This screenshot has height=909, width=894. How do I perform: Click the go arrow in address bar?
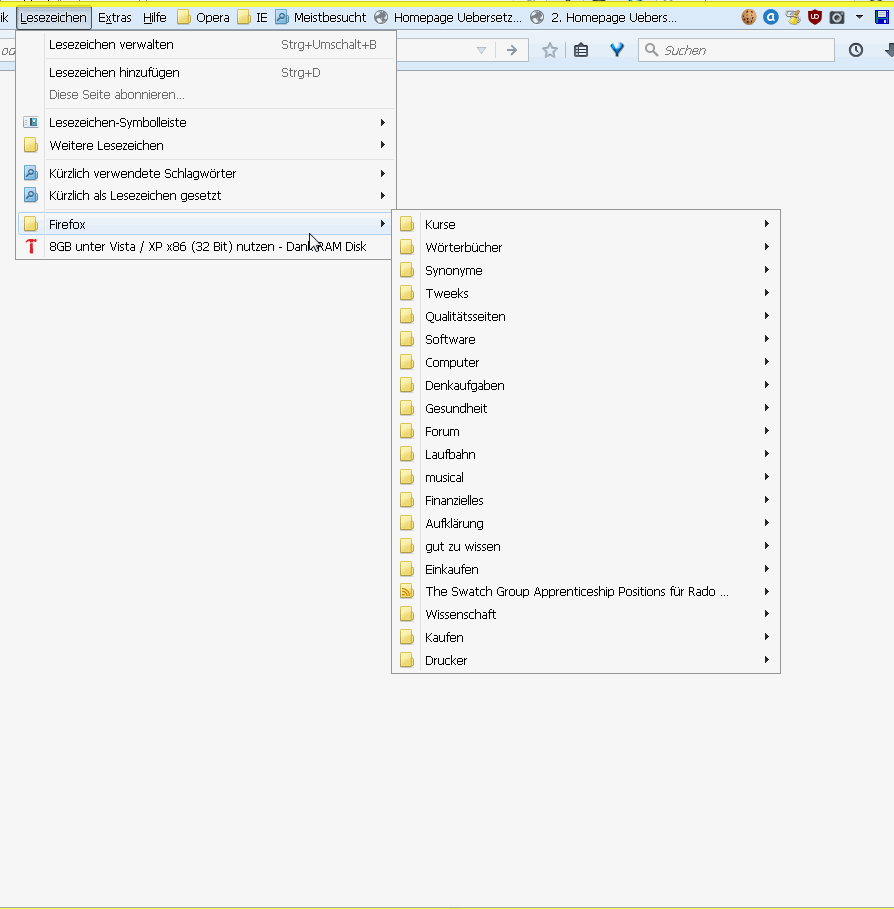click(511, 50)
